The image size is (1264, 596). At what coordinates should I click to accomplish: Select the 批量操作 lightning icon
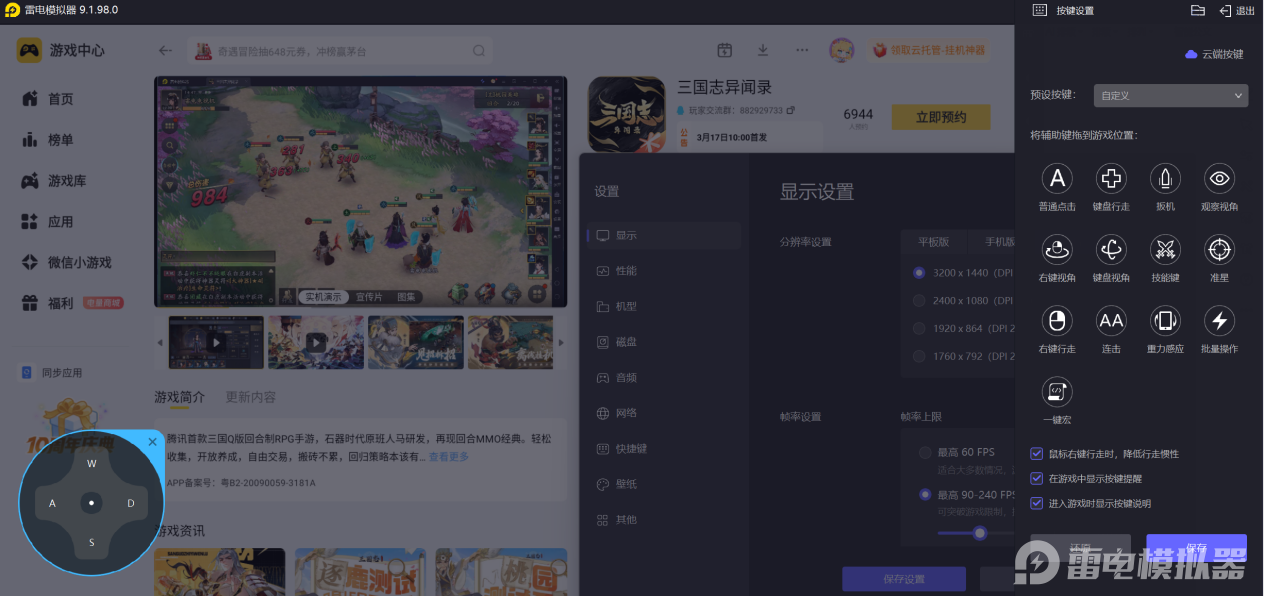(1219, 321)
